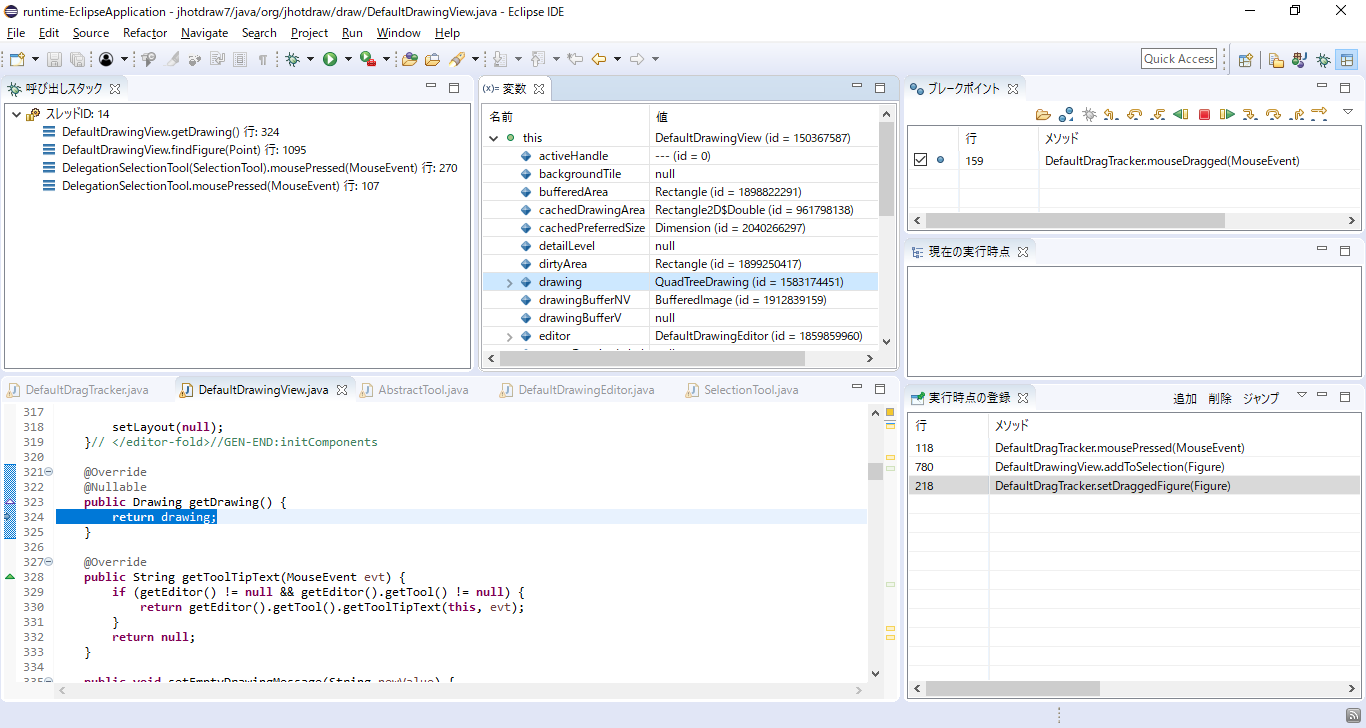
Task: Click the green Run button icon
Action: point(330,59)
